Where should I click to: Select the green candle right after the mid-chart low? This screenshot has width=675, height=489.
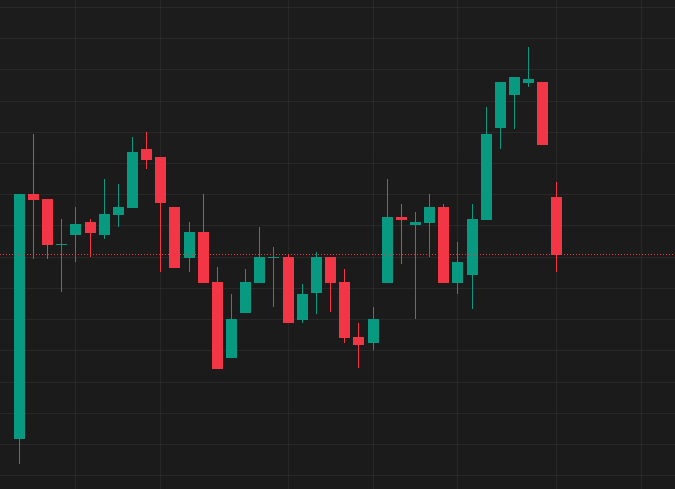coord(231,338)
